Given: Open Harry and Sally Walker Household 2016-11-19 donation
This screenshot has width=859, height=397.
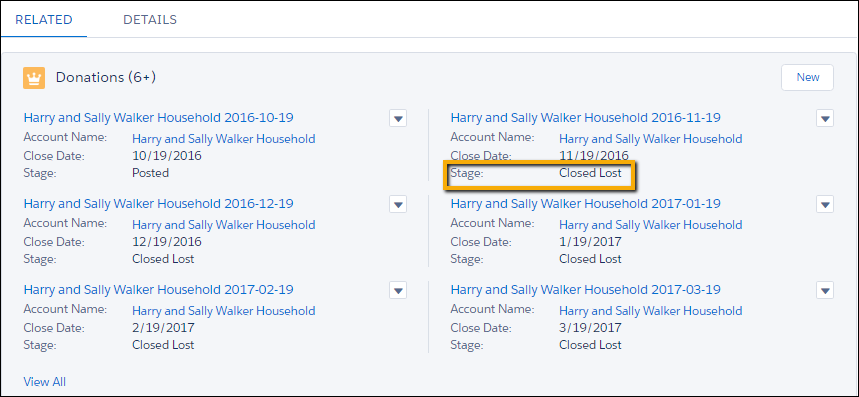Looking at the screenshot, I should pos(585,117).
